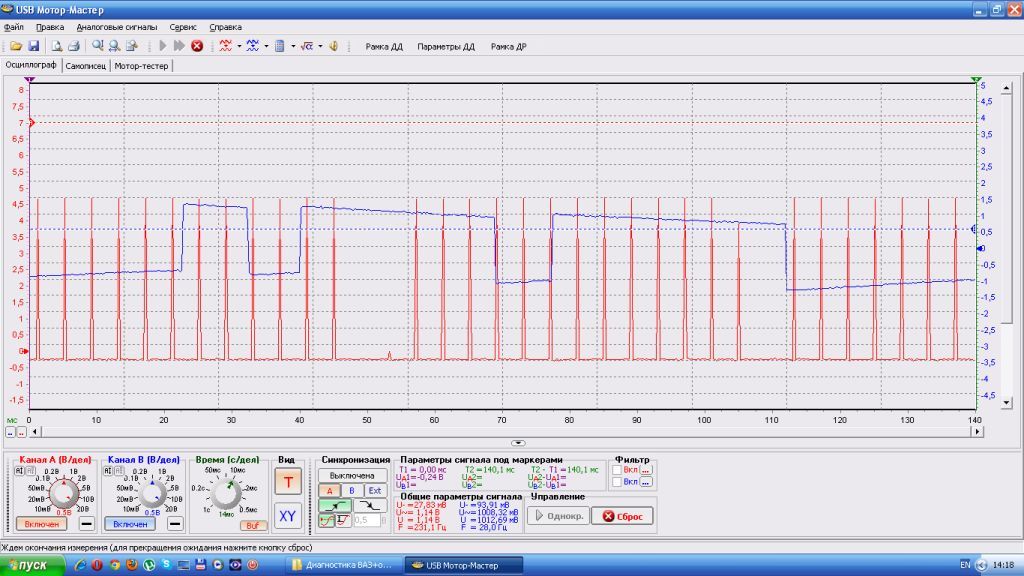The height and width of the screenshot is (576, 1024).
Task: Collapse the bottom panel using the center arrow
Action: [x=518, y=443]
